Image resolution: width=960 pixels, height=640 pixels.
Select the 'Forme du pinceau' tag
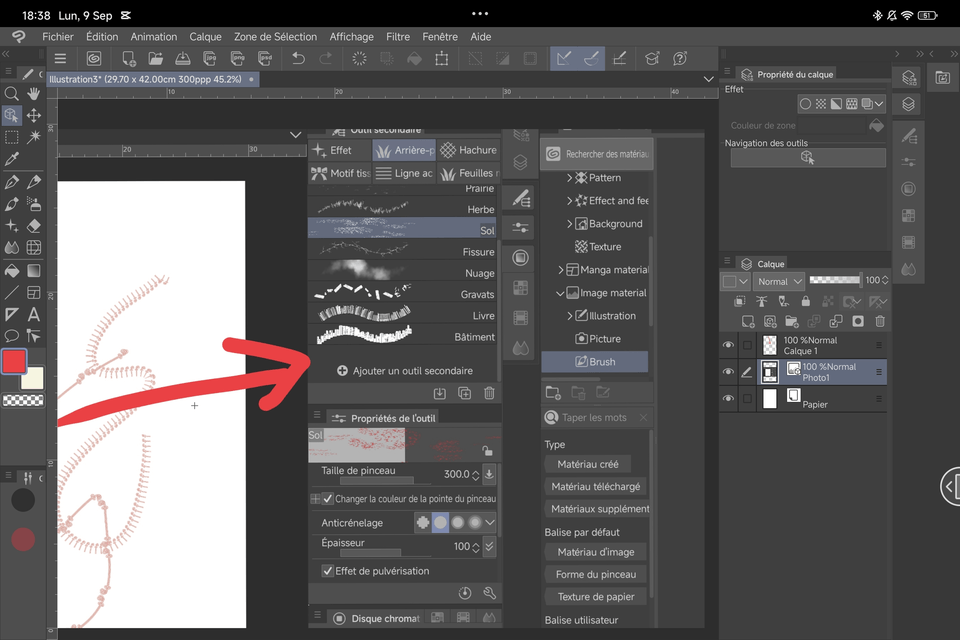(596, 574)
